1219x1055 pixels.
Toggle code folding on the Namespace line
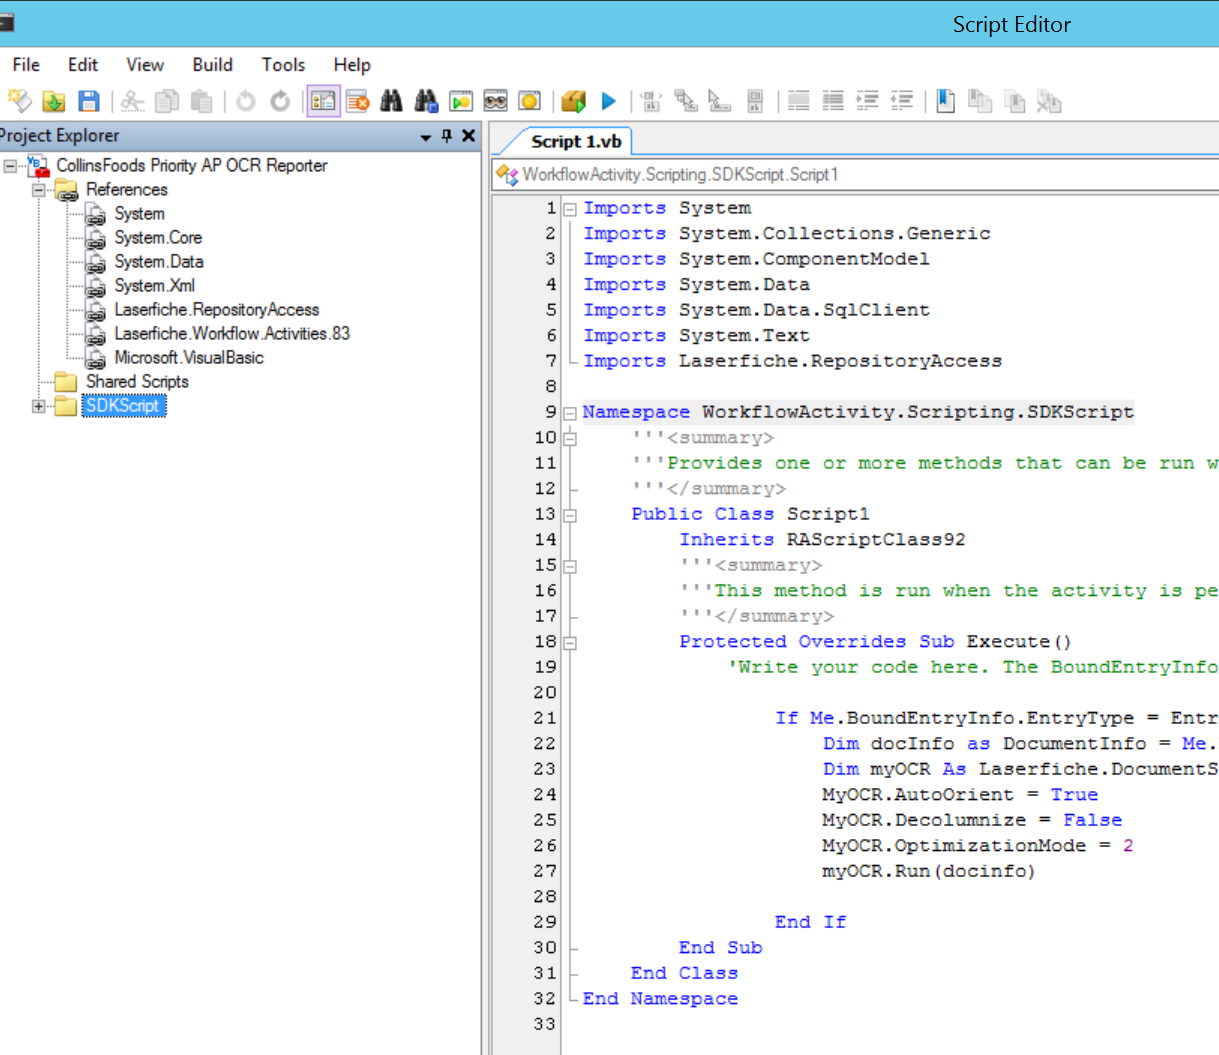(569, 413)
